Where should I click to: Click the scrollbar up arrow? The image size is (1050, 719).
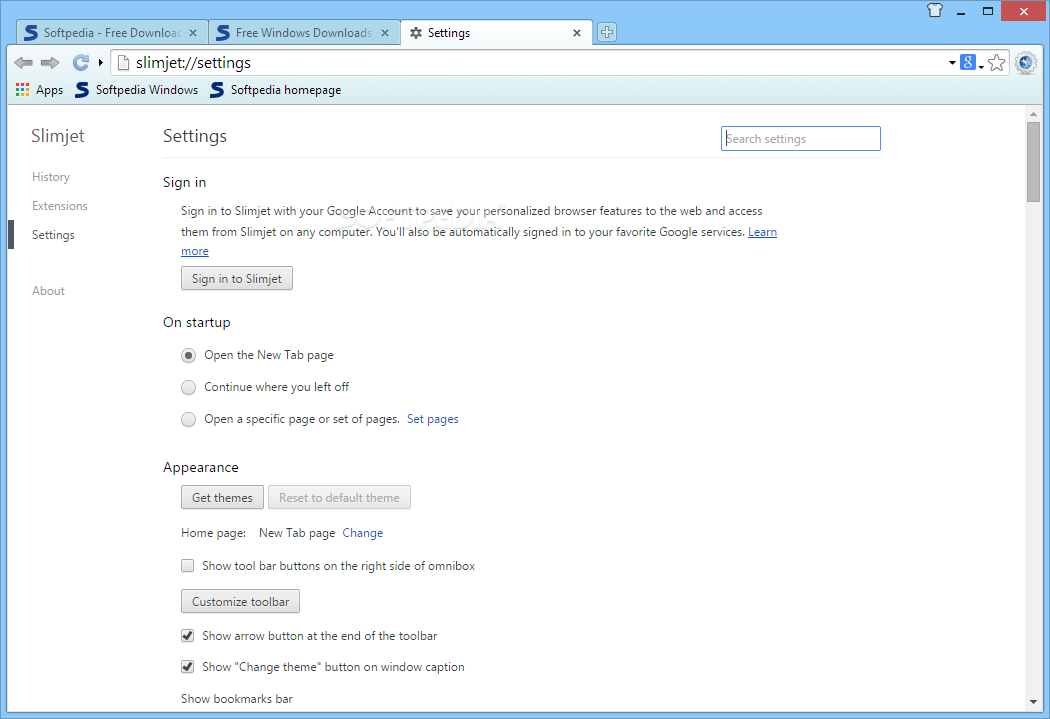pyautogui.click(x=1033, y=114)
